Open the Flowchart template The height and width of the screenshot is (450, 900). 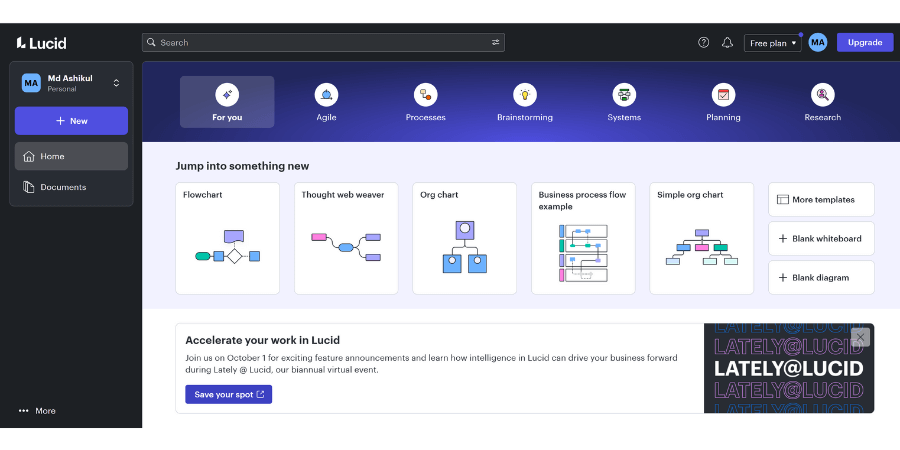(227, 238)
